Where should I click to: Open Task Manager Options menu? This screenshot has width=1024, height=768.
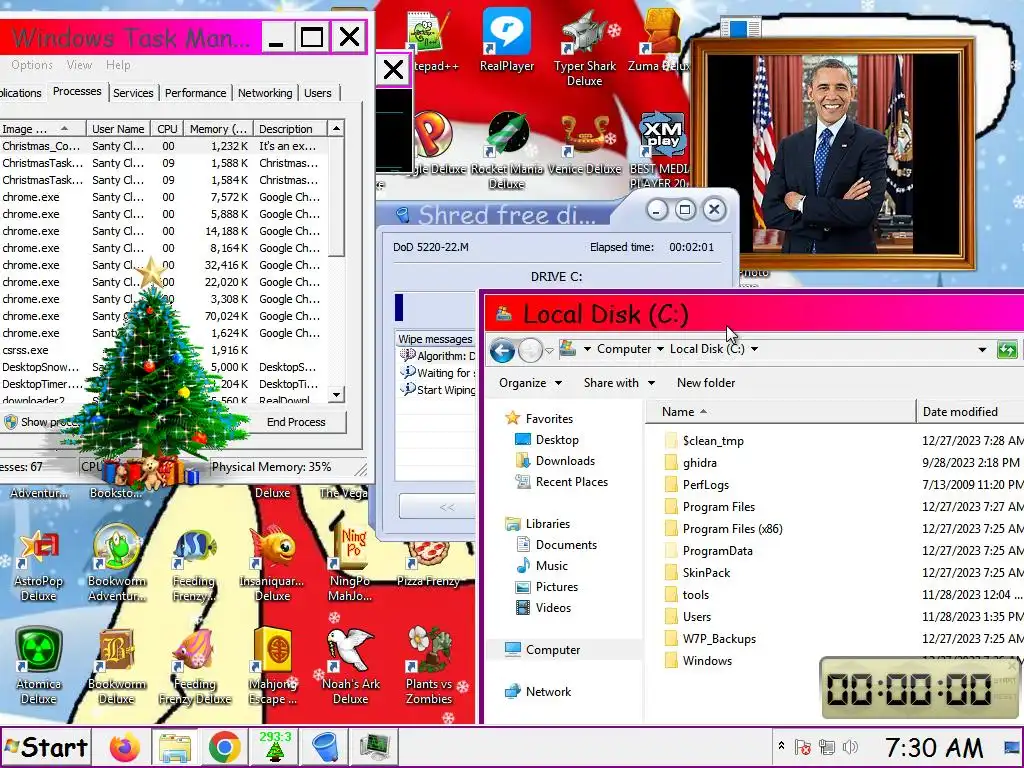(31, 65)
